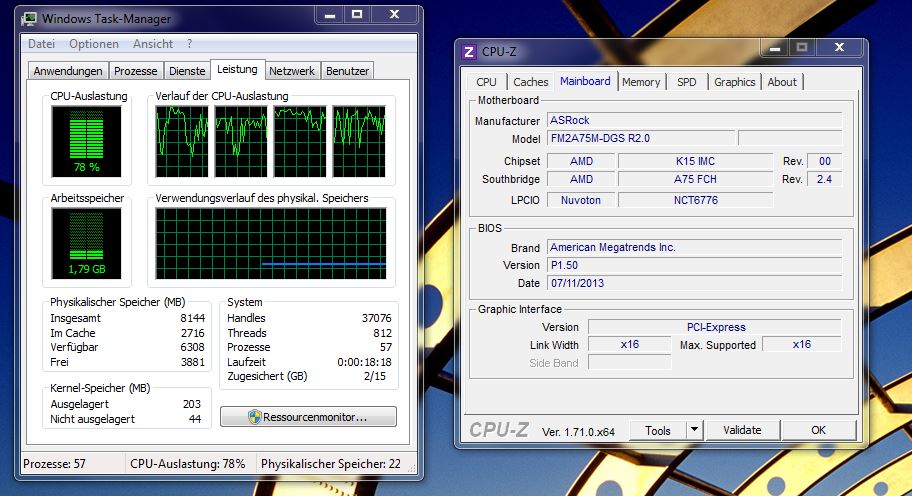The height and width of the screenshot is (496, 912).
Task: Click the second CPU core history graph
Action: 241,141
